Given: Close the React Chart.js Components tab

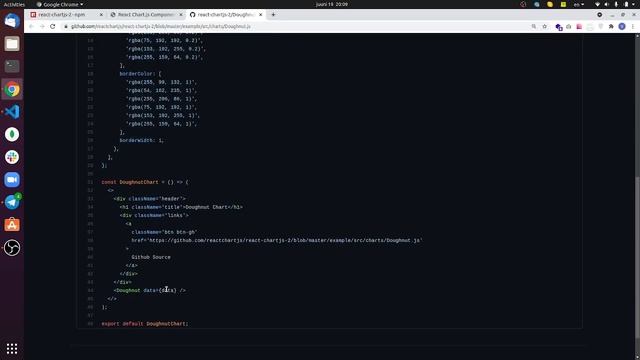Looking at the screenshot, I should click(181, 15).
